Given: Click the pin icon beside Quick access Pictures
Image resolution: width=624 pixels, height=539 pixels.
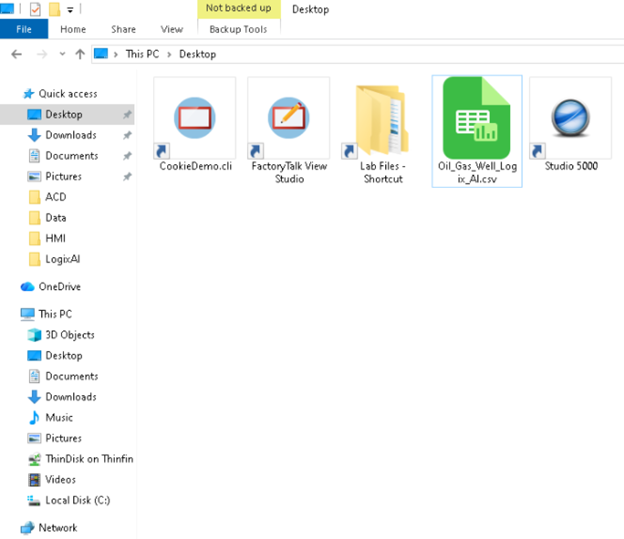Looking at the screenshot, I should [127, 177].
